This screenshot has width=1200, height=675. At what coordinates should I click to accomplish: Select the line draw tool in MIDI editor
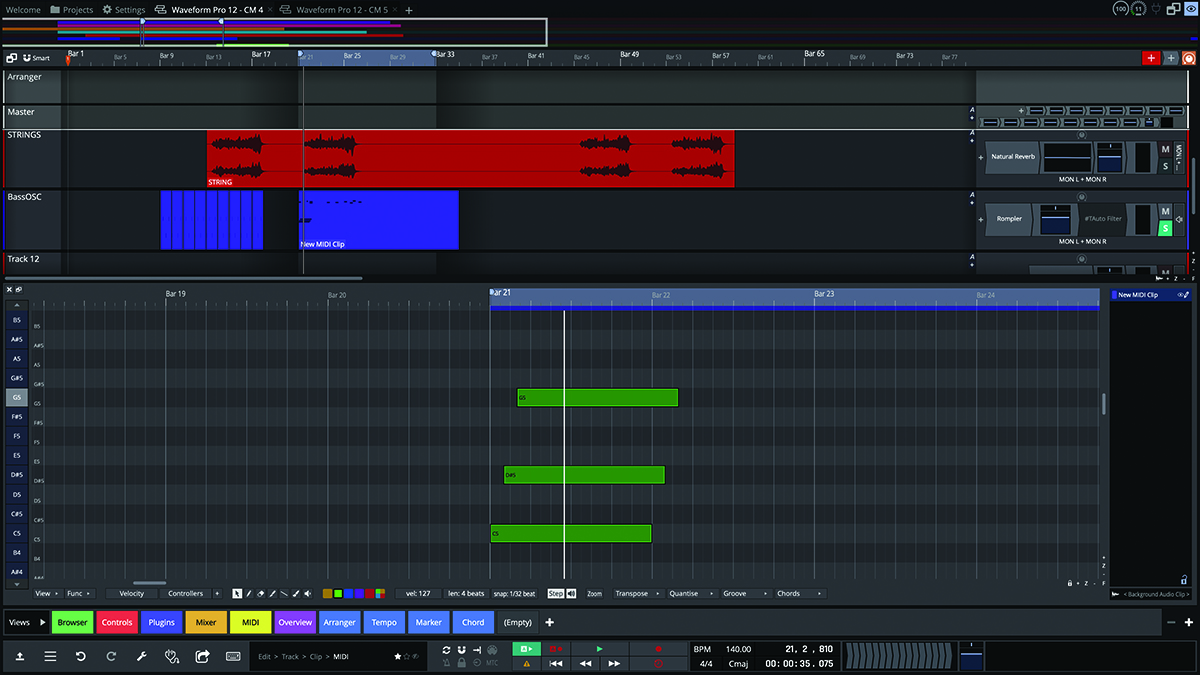tap(284, 594)
